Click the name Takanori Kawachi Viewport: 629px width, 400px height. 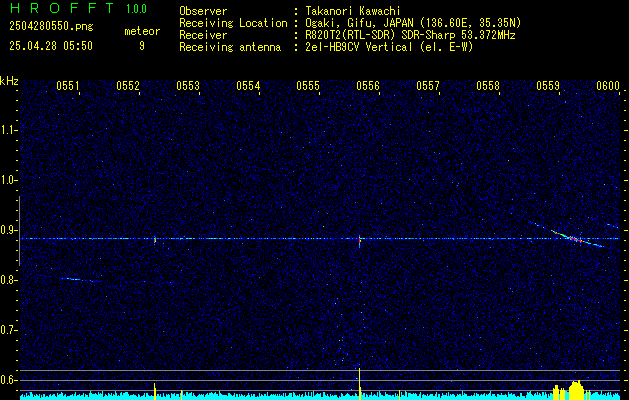353,11
